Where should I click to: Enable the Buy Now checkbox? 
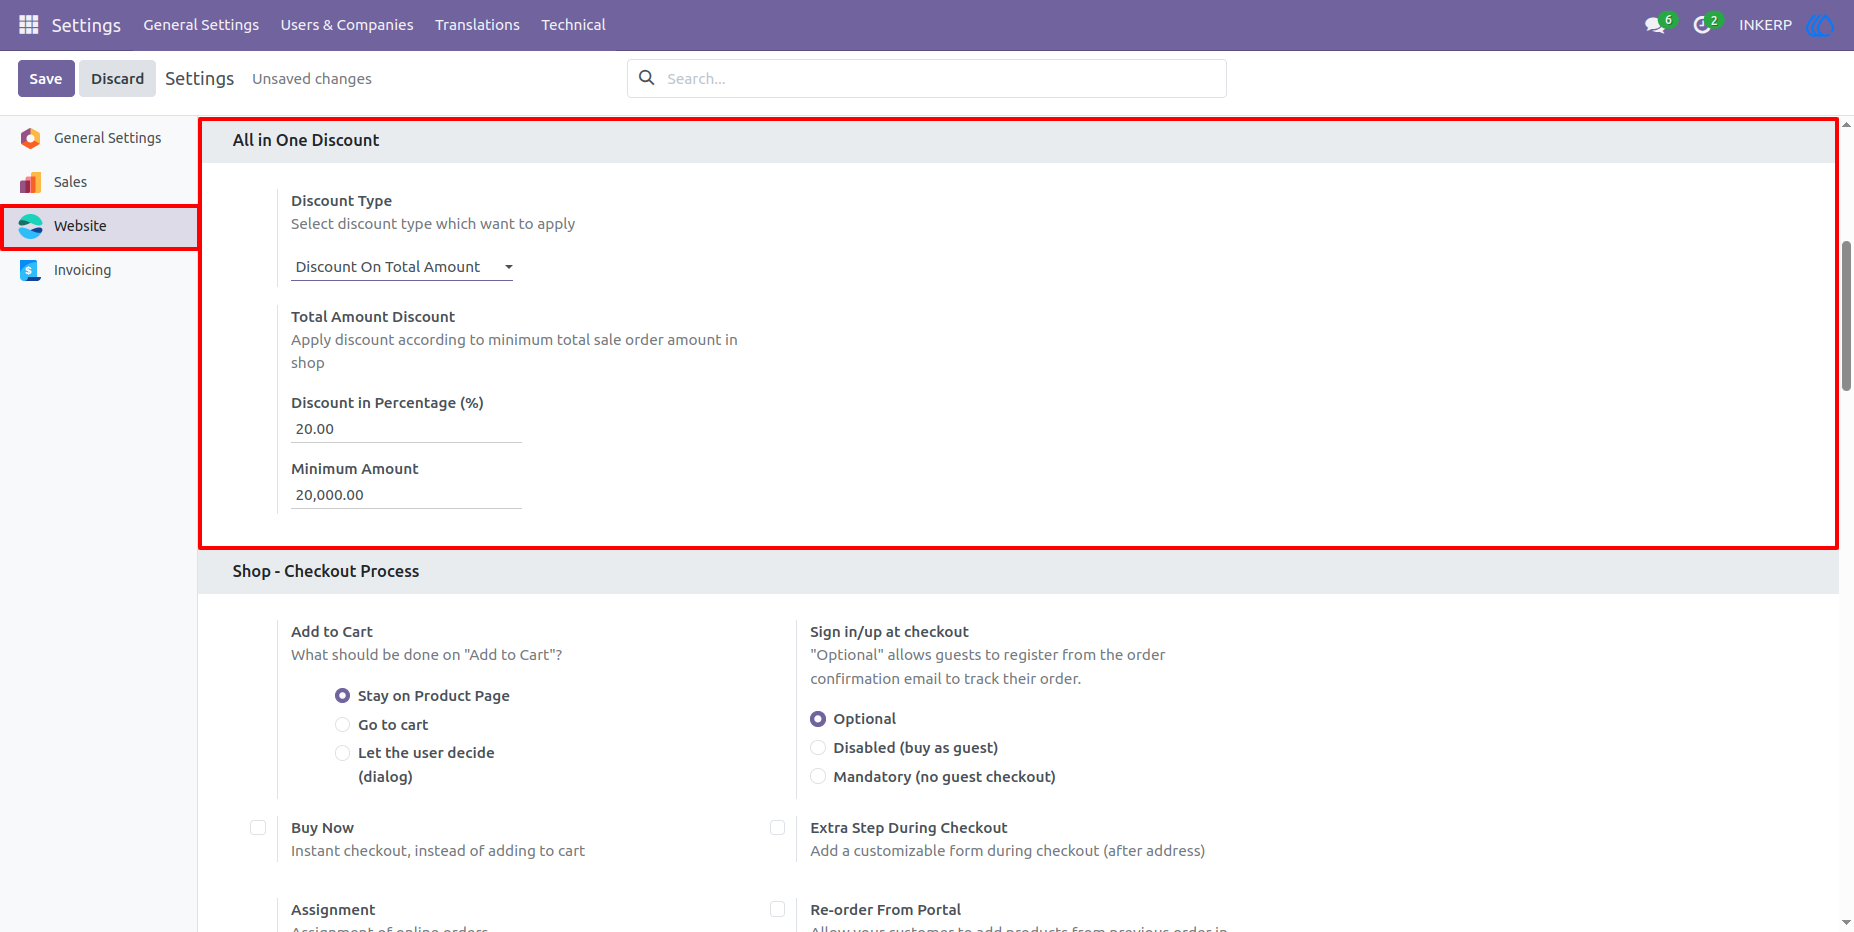pyautogui.click(x=258, y=827)
